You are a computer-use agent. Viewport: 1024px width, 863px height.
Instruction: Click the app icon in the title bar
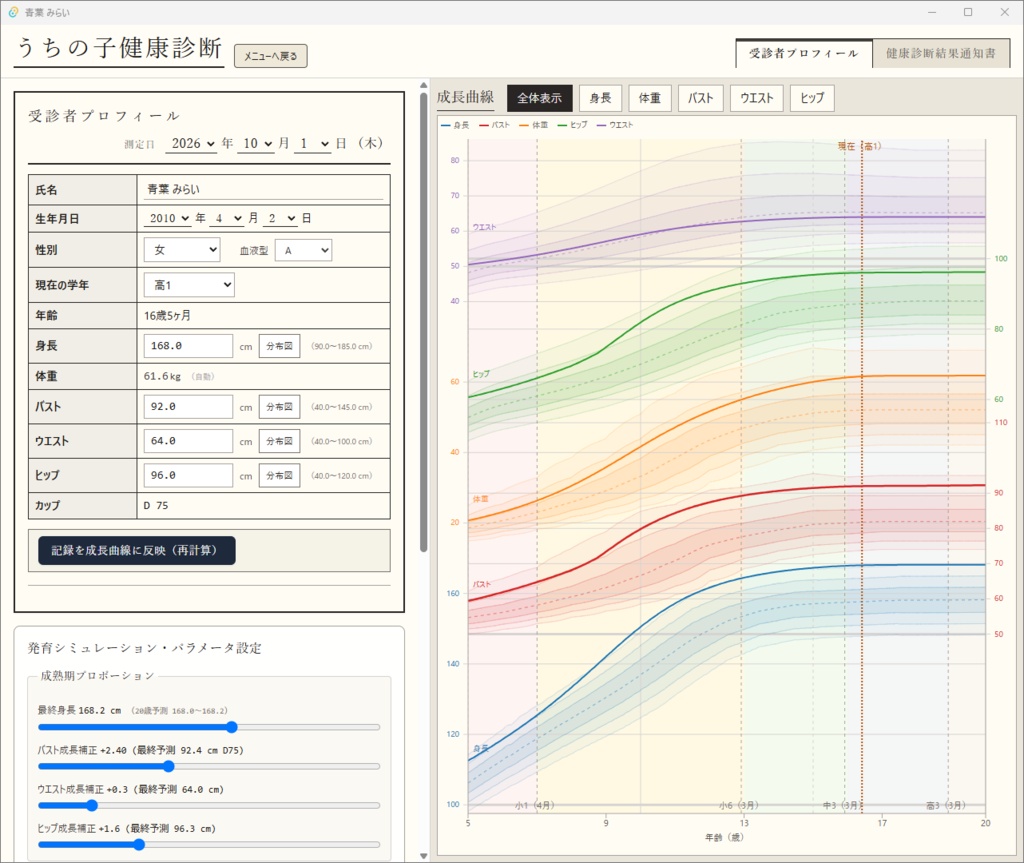pyautogui.click(x=13, y=12)
